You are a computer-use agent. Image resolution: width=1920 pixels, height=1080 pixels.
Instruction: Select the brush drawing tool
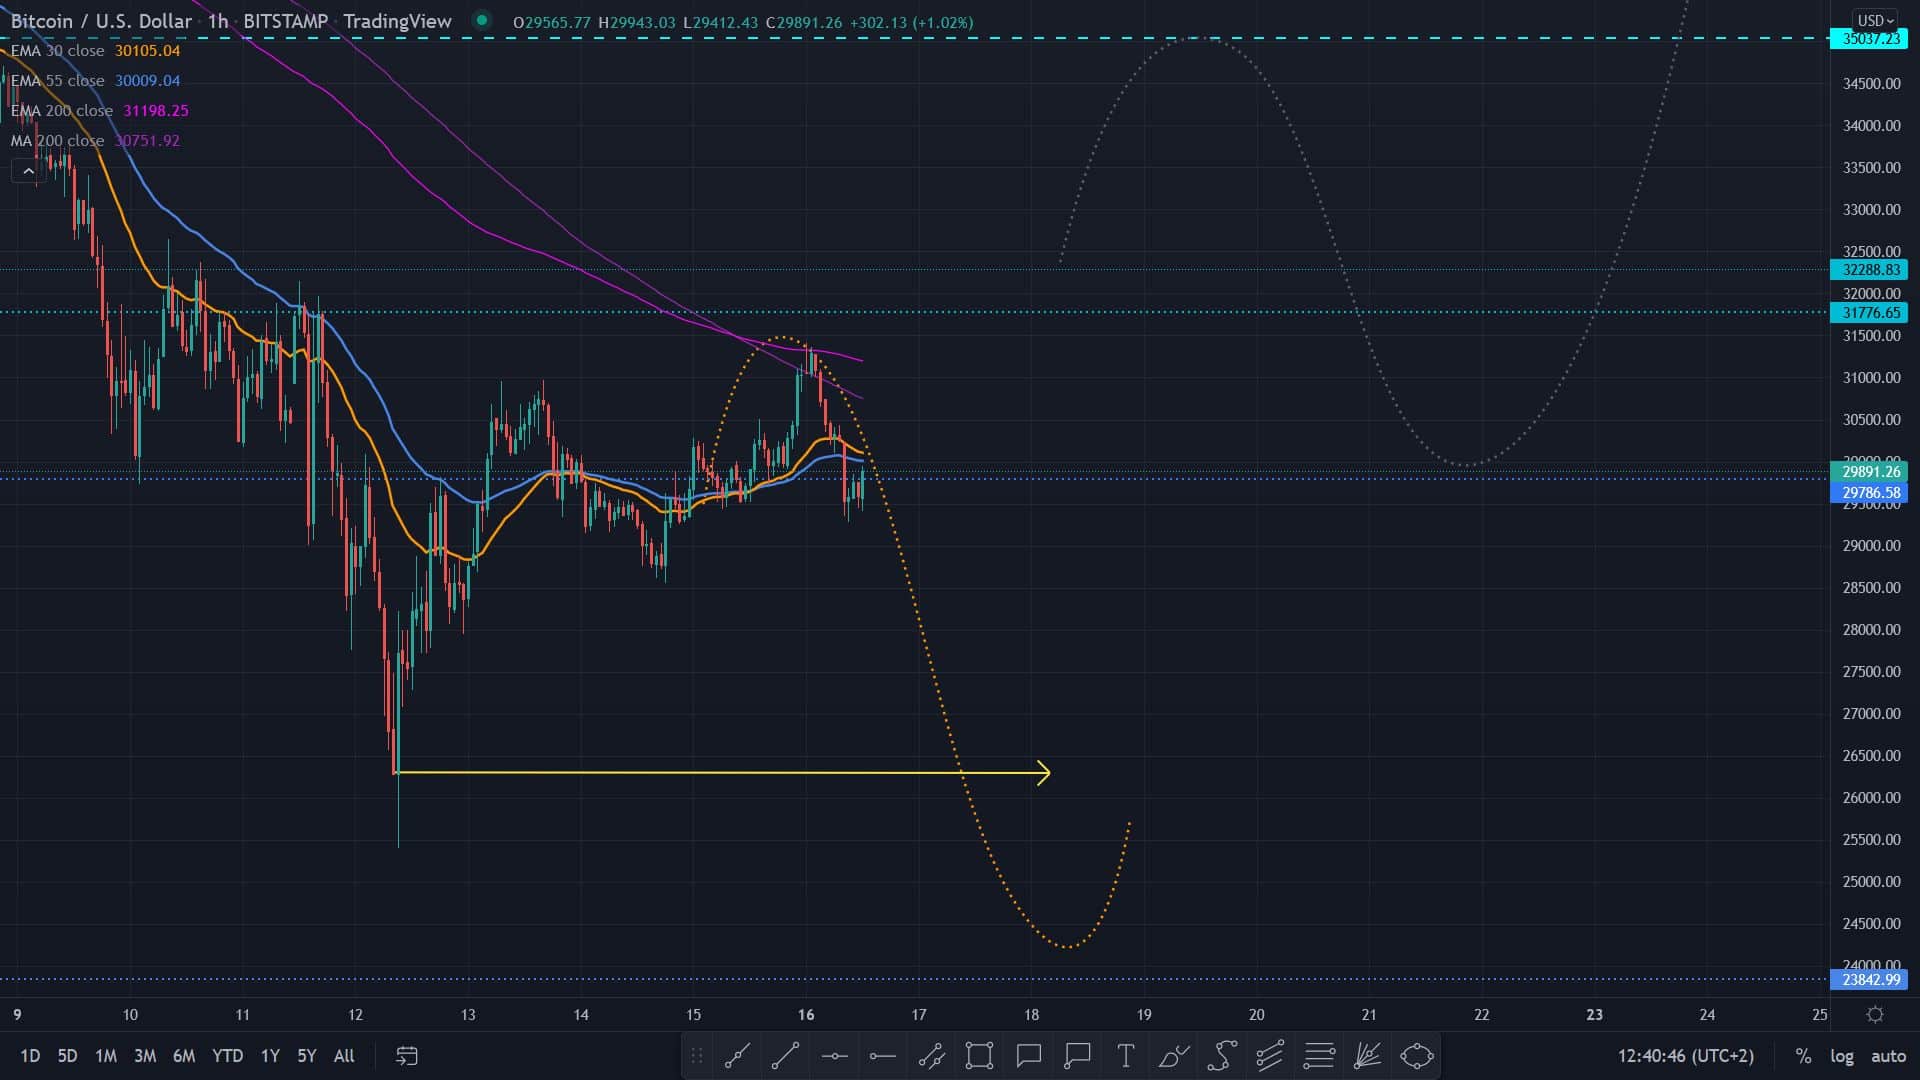[1174, 1055]
